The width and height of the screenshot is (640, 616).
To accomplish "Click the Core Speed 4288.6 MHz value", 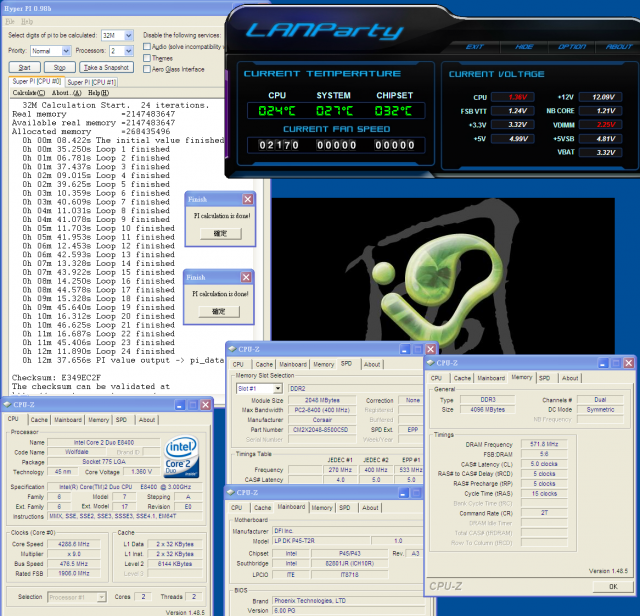I will pyautogui.click(x=73, y=544).
